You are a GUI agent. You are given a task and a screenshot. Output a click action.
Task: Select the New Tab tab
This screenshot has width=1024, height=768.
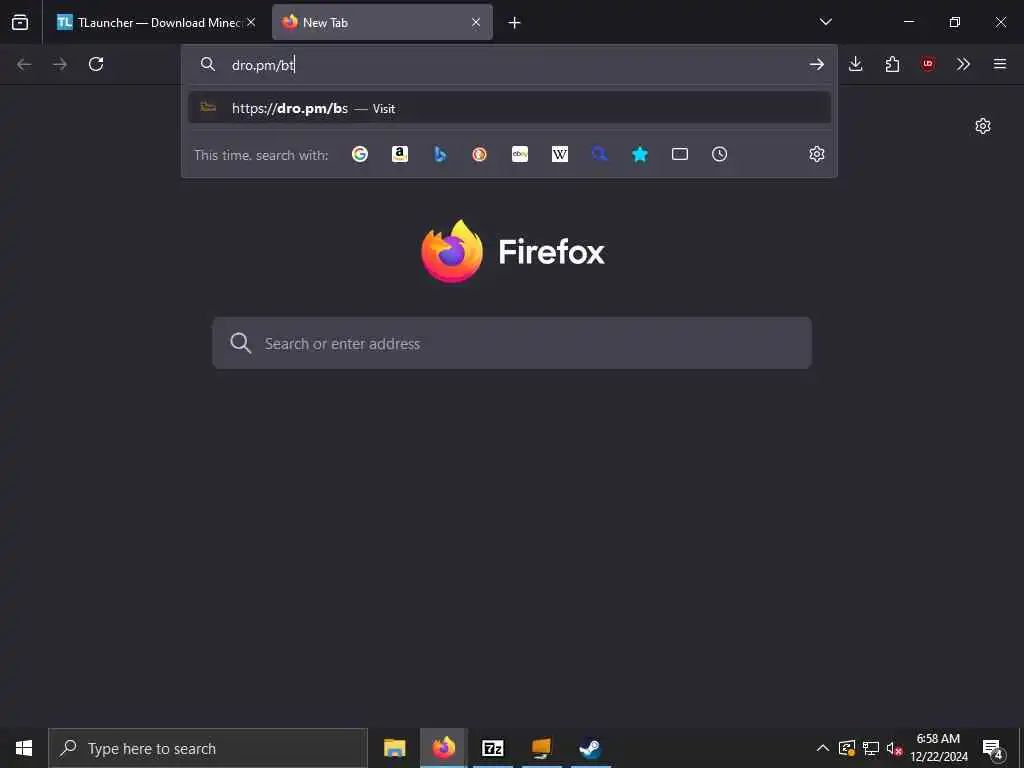point(382,22)
